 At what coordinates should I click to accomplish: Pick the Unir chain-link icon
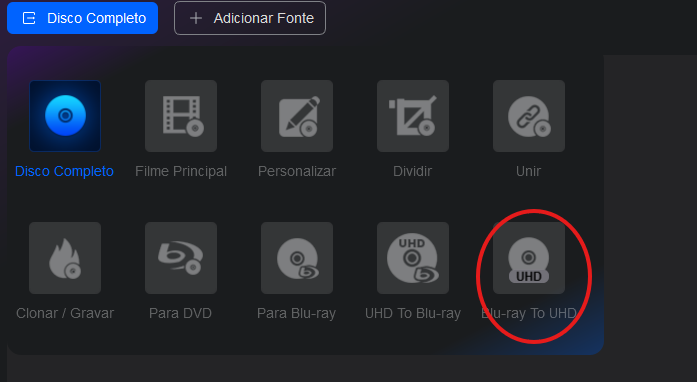coord(529,116)
